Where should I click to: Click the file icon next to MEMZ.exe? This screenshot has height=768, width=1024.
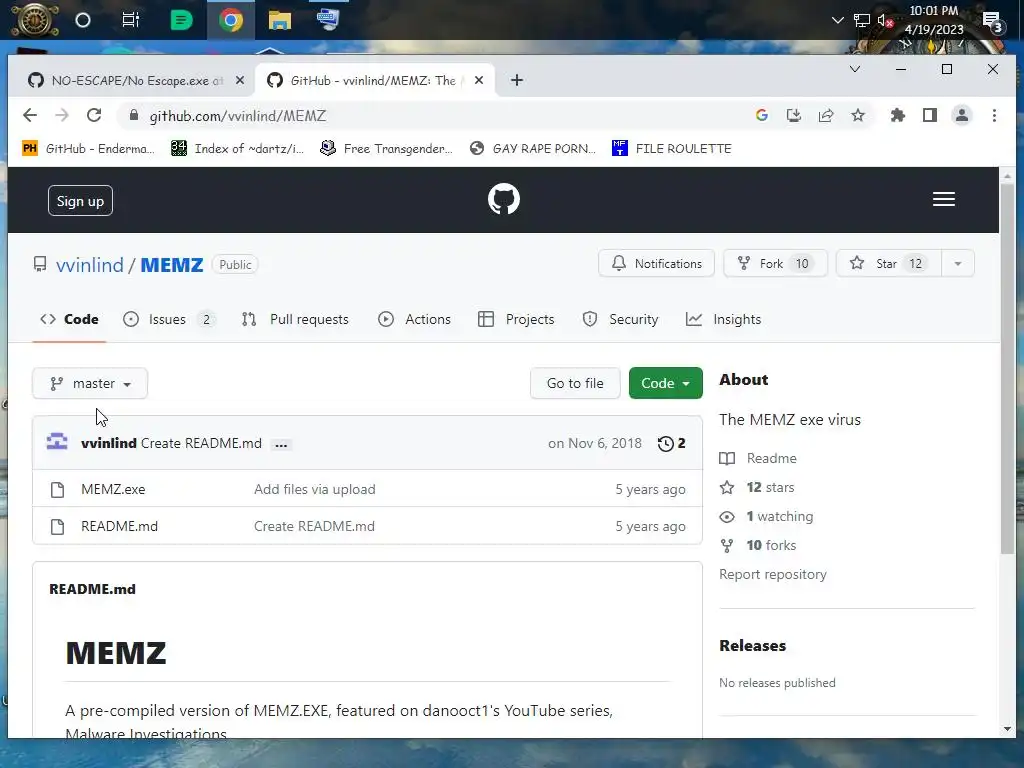(x=57, y=490)
